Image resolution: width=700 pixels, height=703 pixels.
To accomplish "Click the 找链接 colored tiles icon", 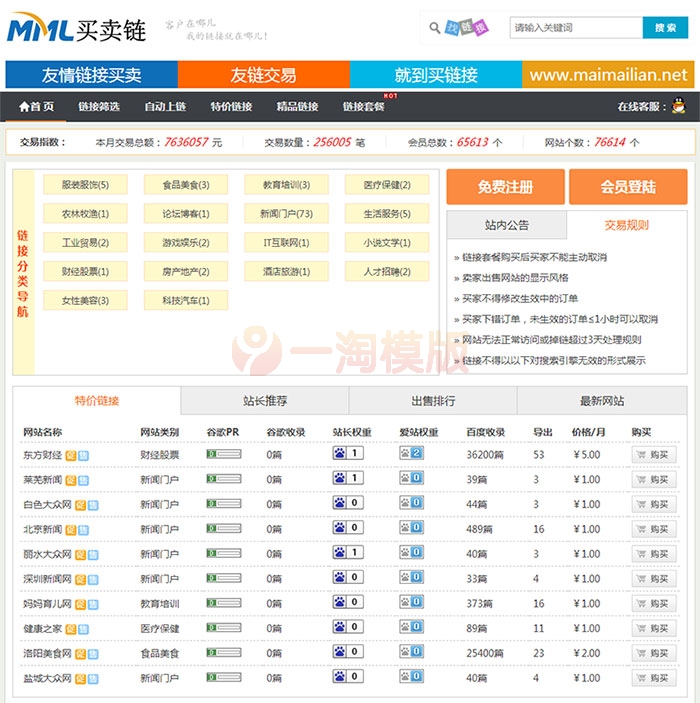I will [x=466, y=28].
